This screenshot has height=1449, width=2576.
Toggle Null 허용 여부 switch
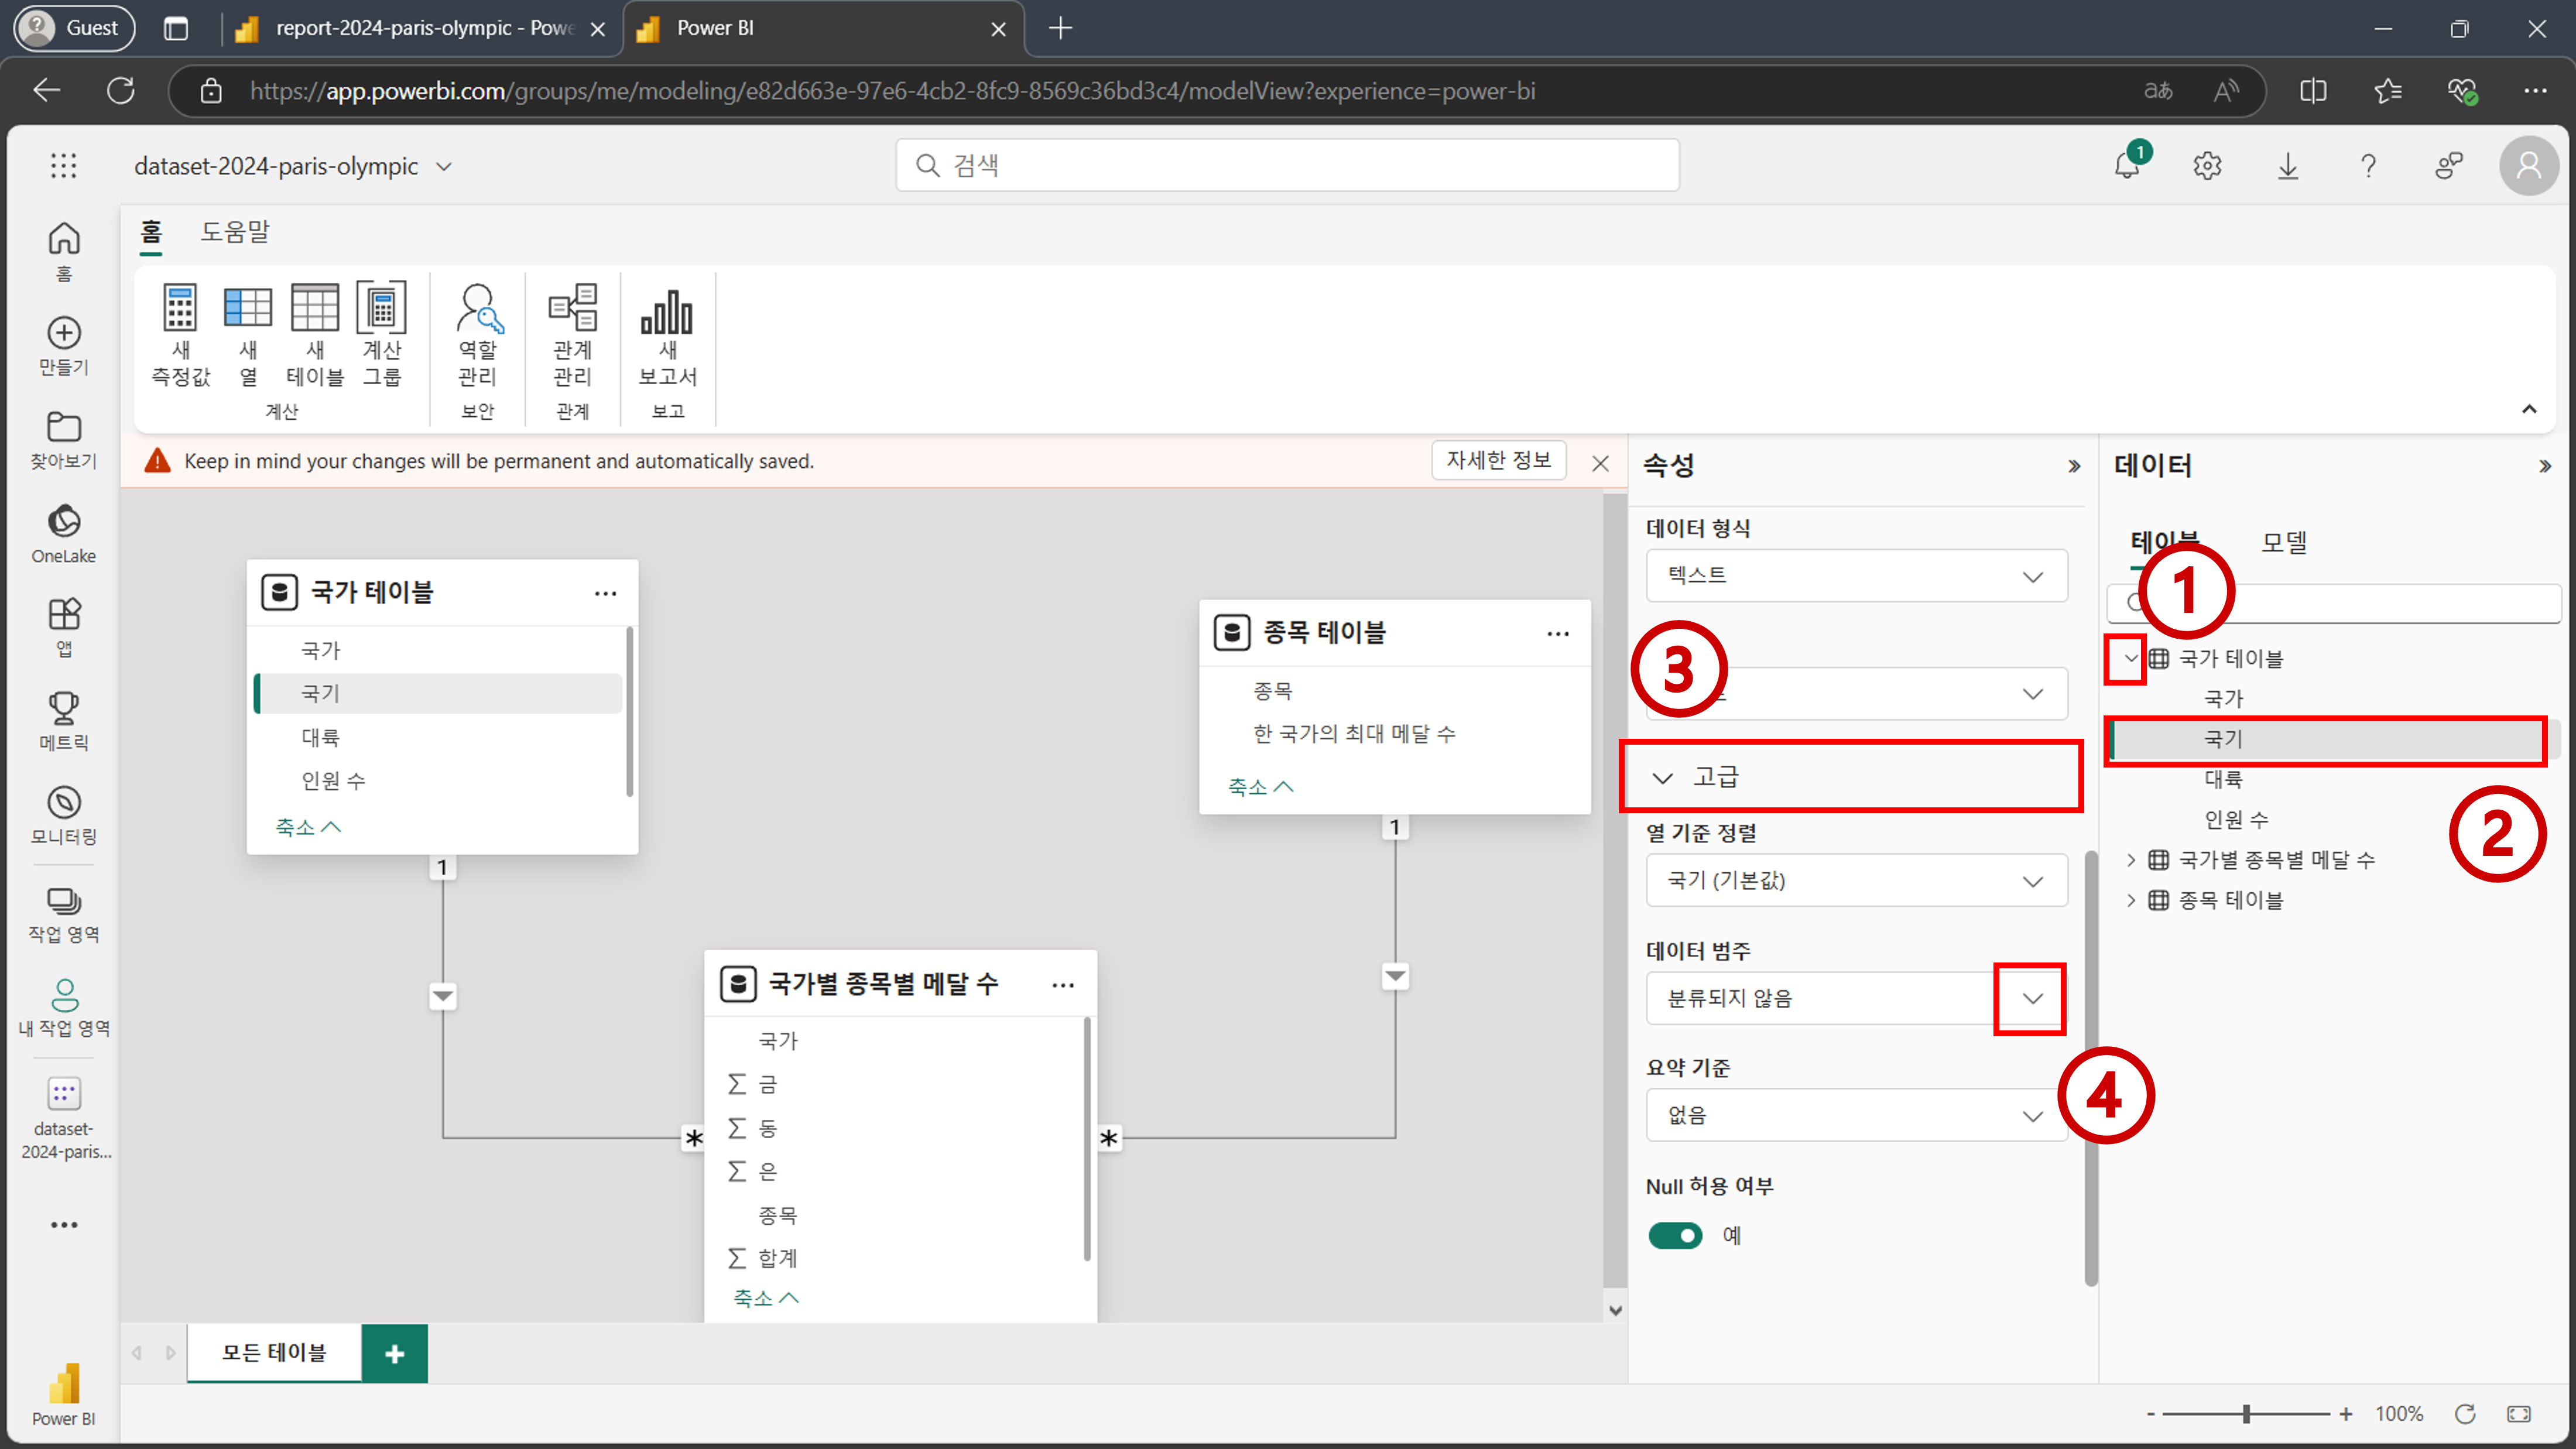1675,1236
